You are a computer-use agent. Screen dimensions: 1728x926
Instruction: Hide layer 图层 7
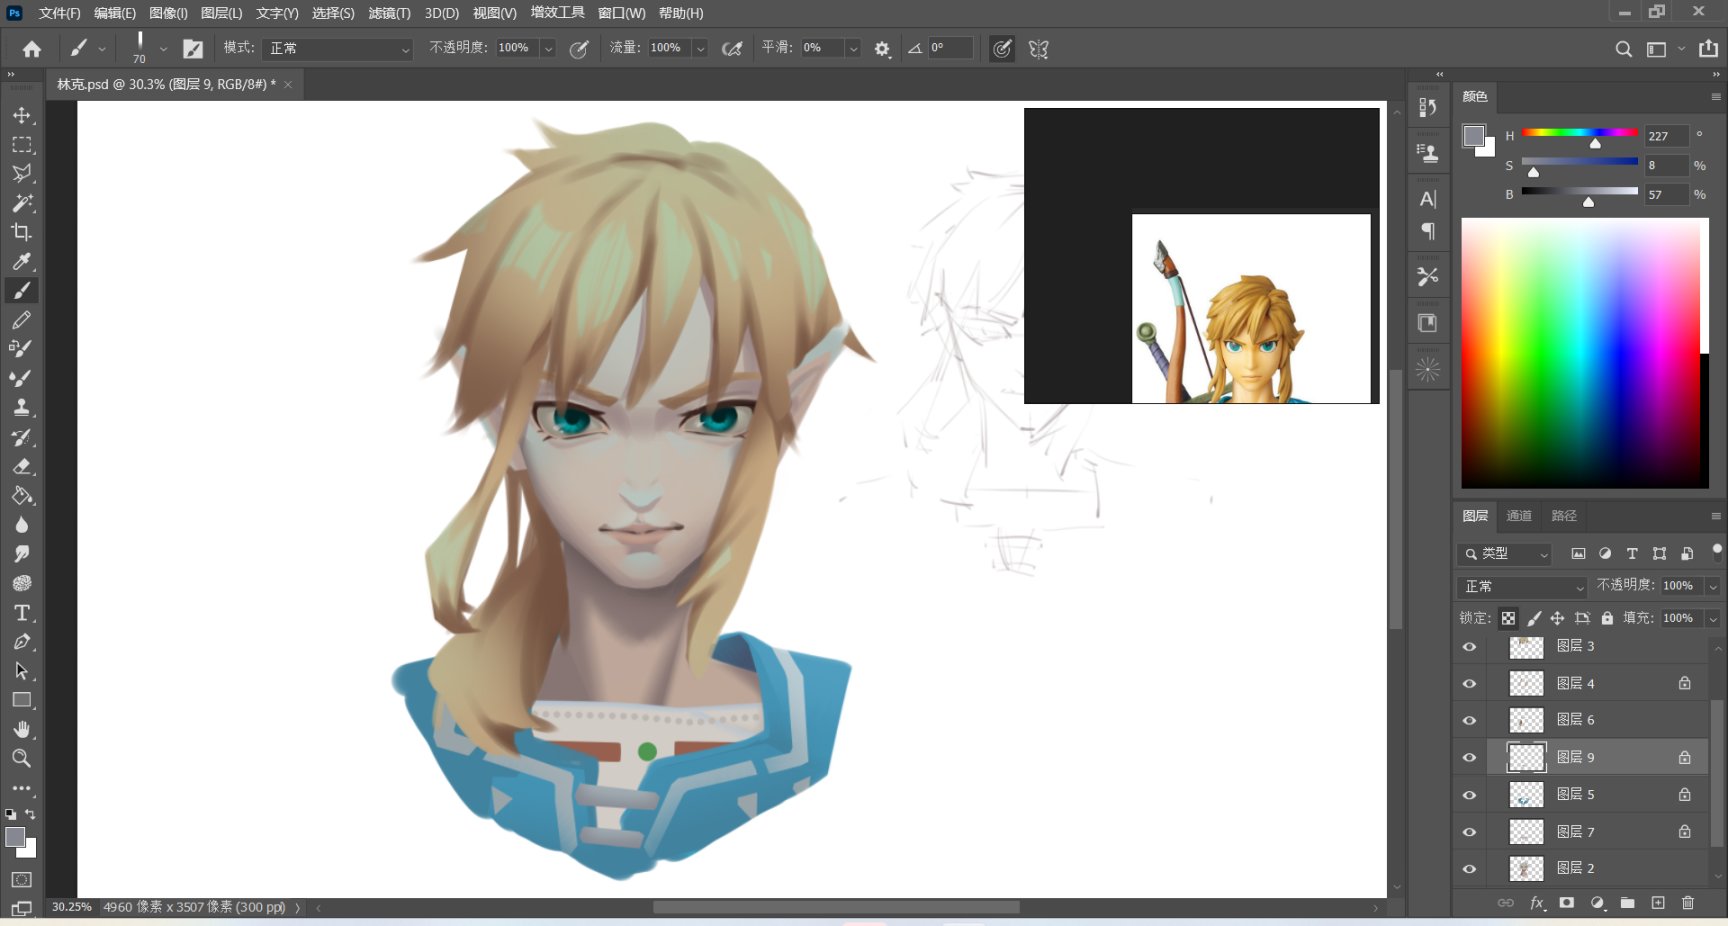point(1469,832)
